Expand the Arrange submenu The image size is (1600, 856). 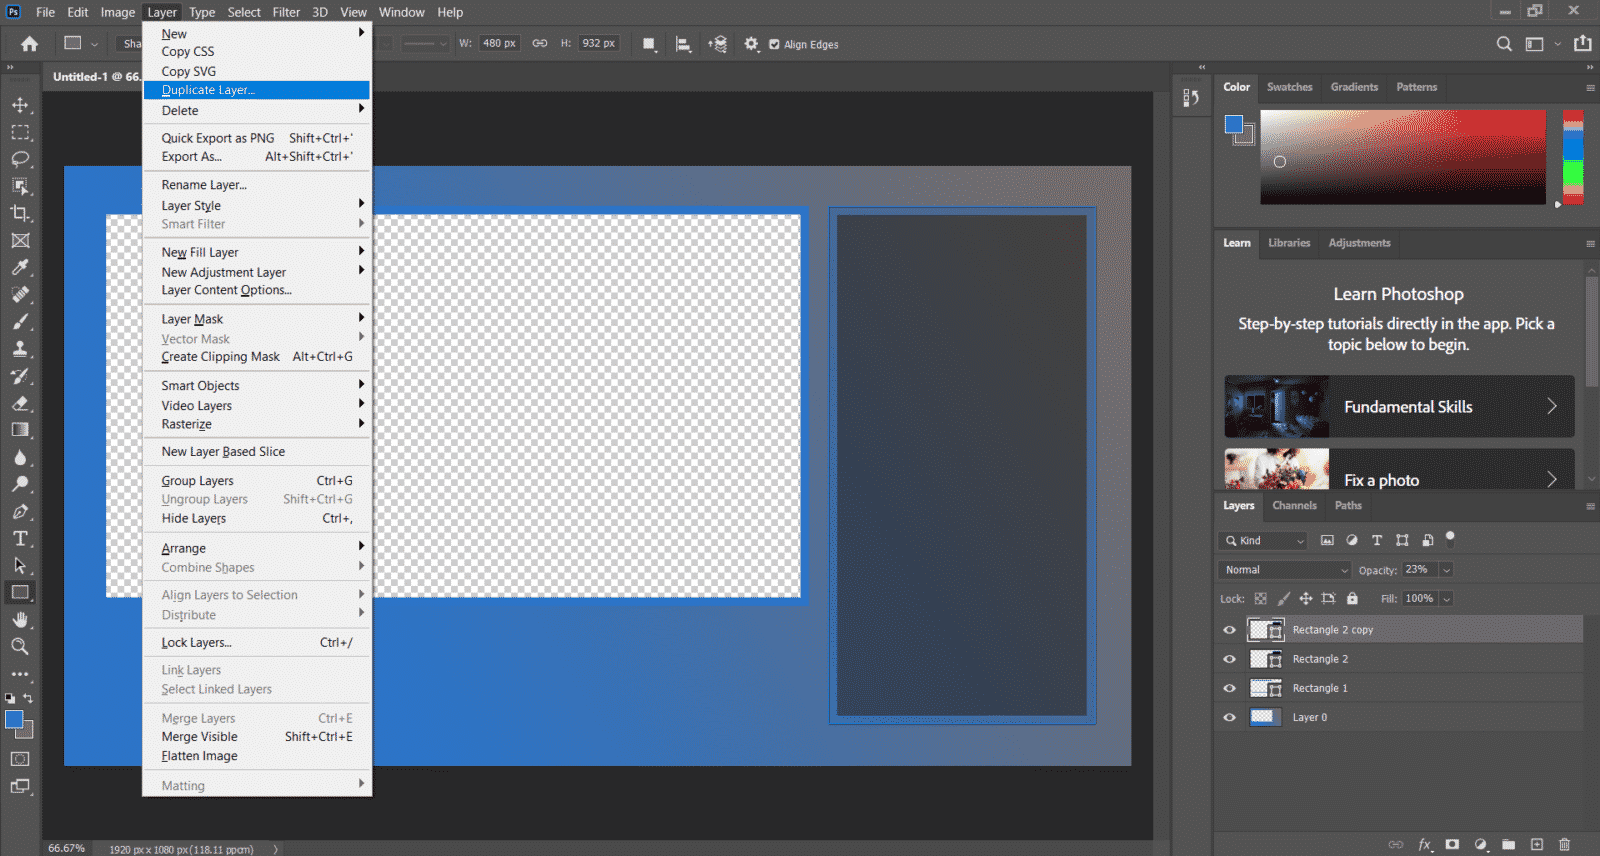[x=257, y=548]
